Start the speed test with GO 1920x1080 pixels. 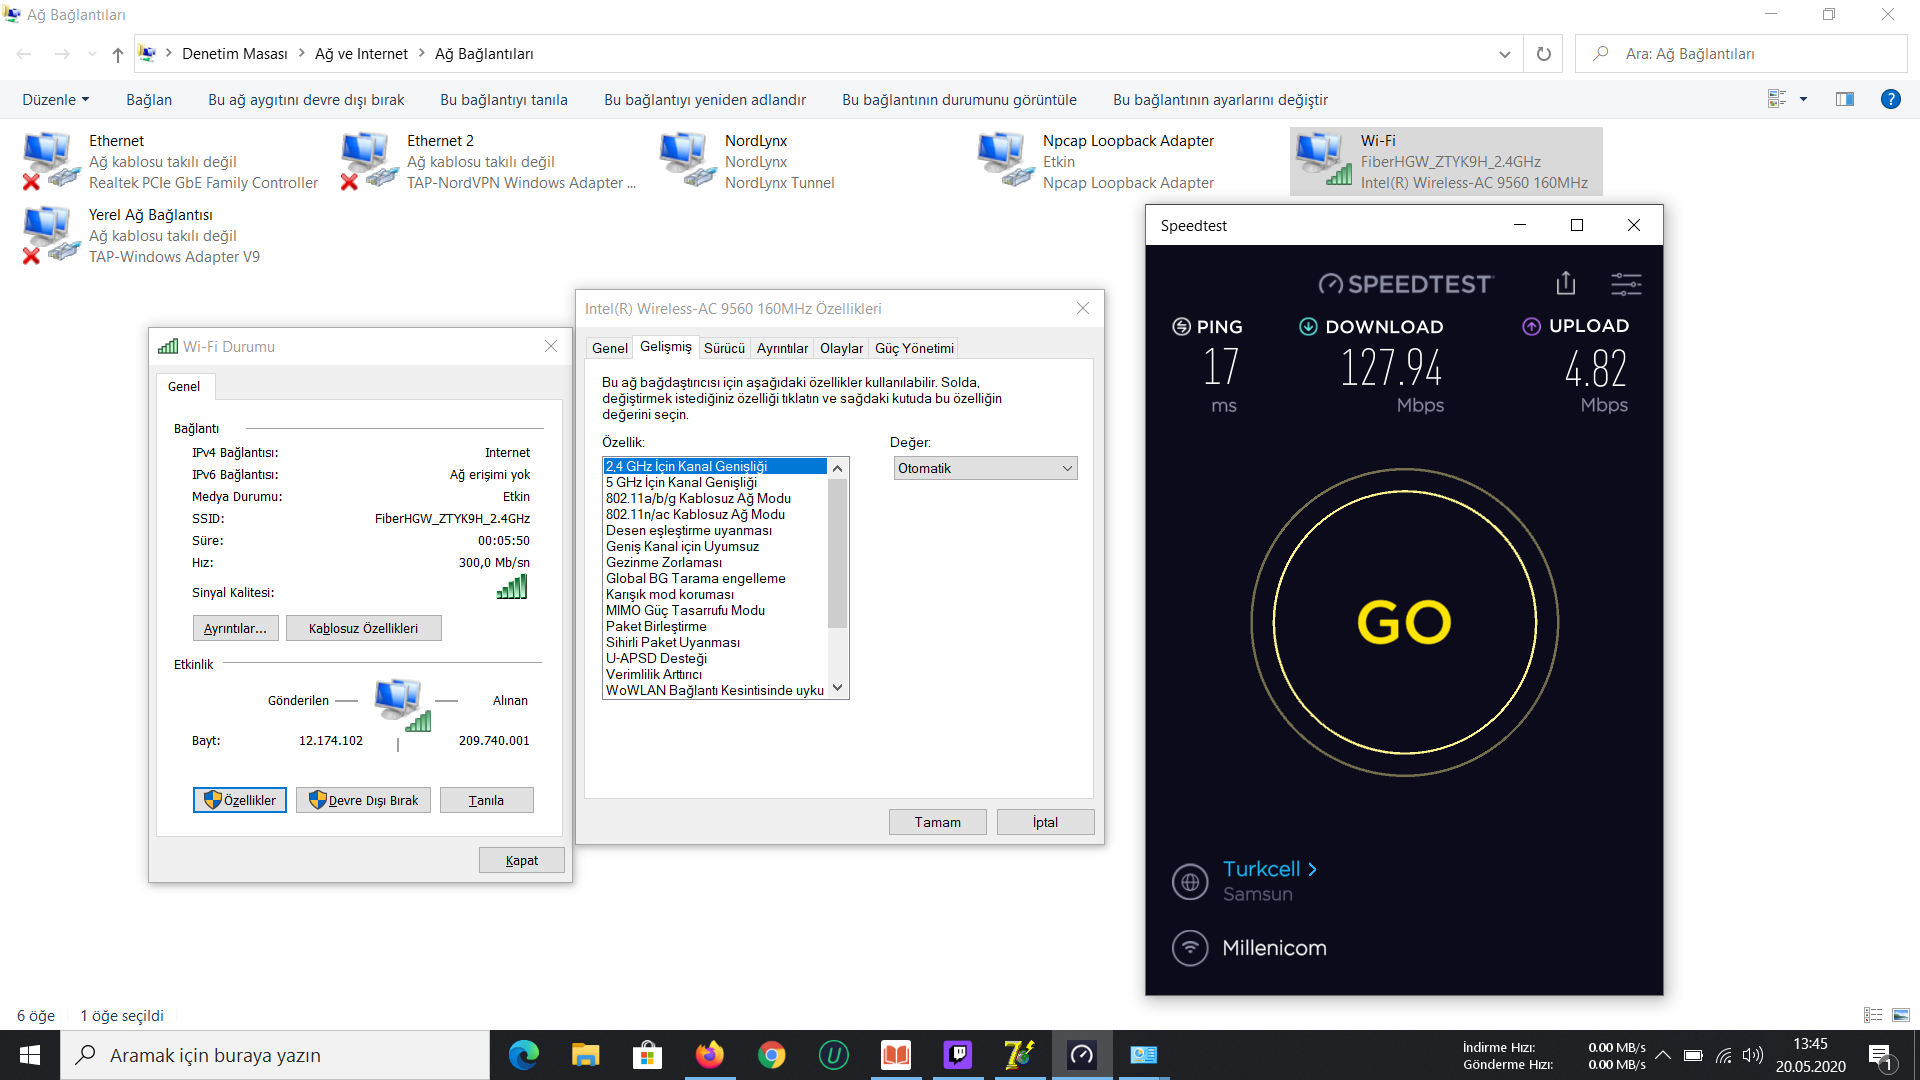[x=1404, y=622]
